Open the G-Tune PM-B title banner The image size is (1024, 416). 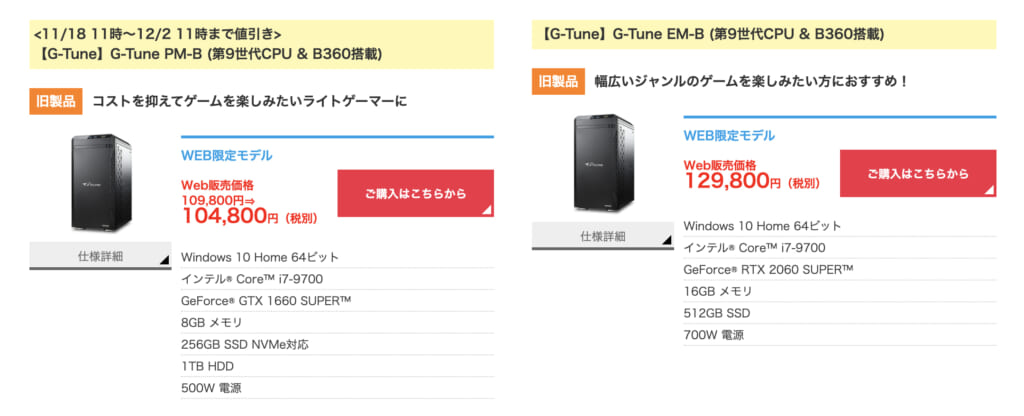(261, 44)
